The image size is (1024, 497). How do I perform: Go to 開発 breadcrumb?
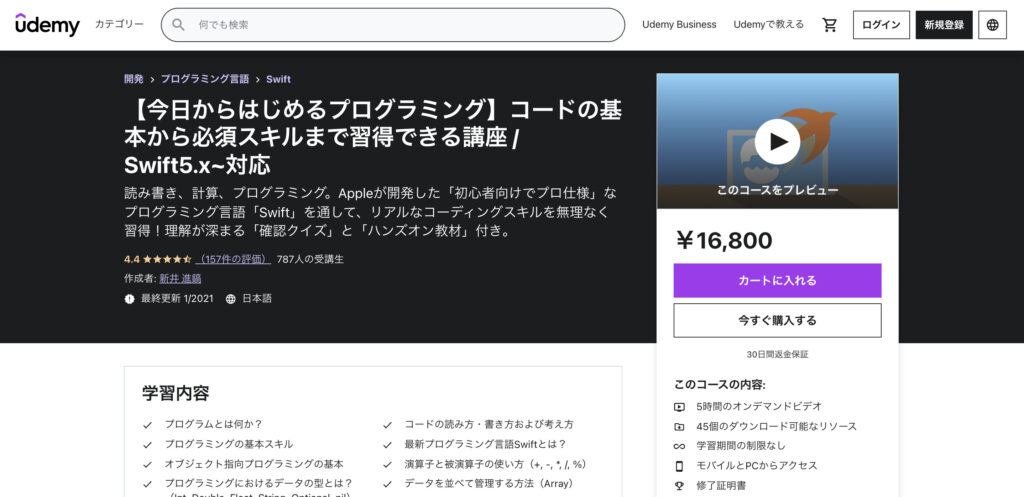[x=134, y=79]
